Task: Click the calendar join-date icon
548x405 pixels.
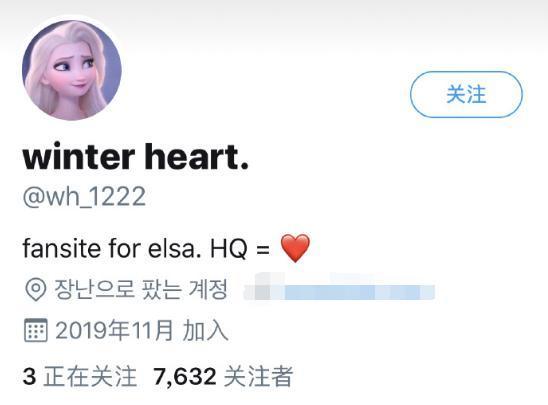Action: point(36,330)
